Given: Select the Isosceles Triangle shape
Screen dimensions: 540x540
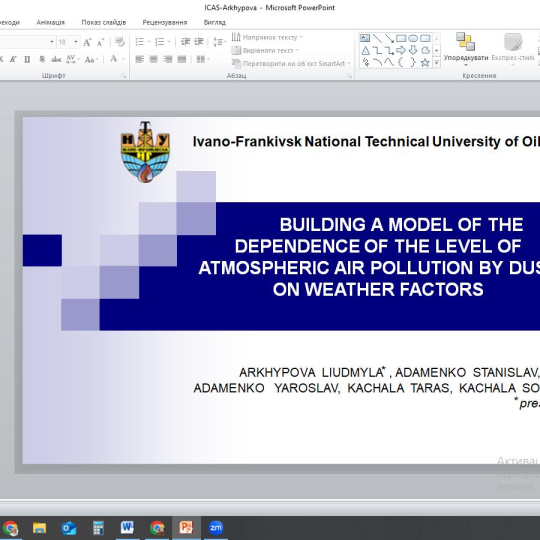Looking at the screenshot, I should tap(365, 51).
